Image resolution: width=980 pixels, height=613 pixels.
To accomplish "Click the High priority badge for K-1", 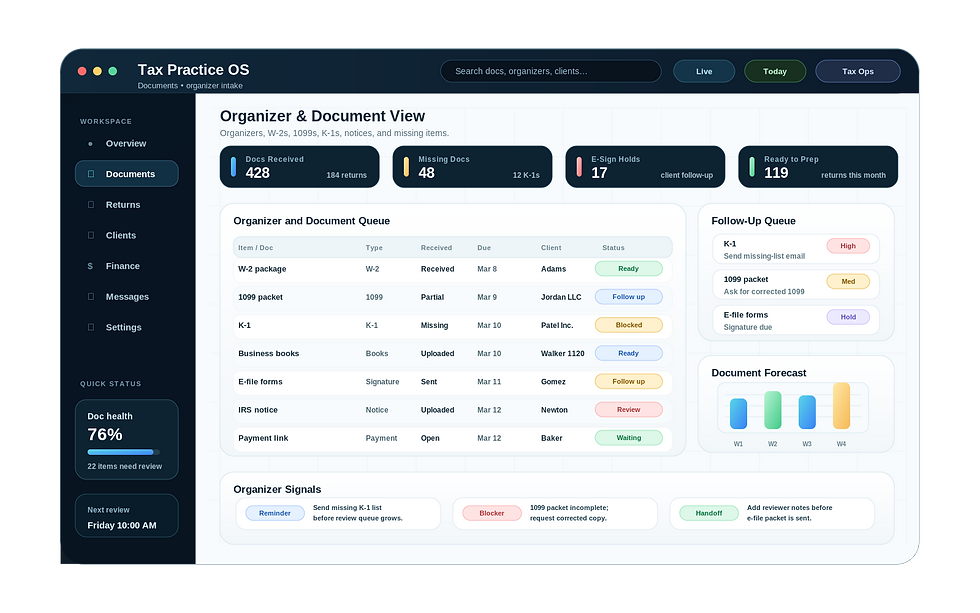I will [x=848, y=246].
